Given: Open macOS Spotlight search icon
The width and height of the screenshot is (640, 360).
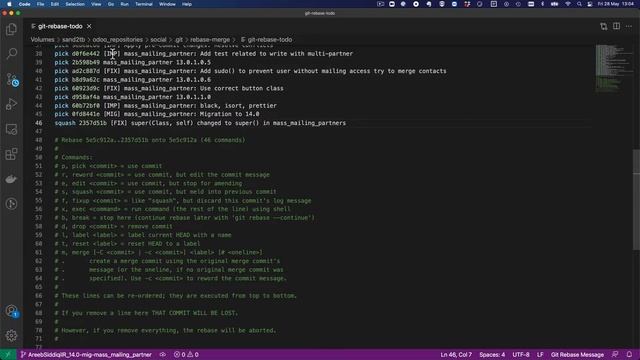Looking at the screenshot, I should 579,4.
